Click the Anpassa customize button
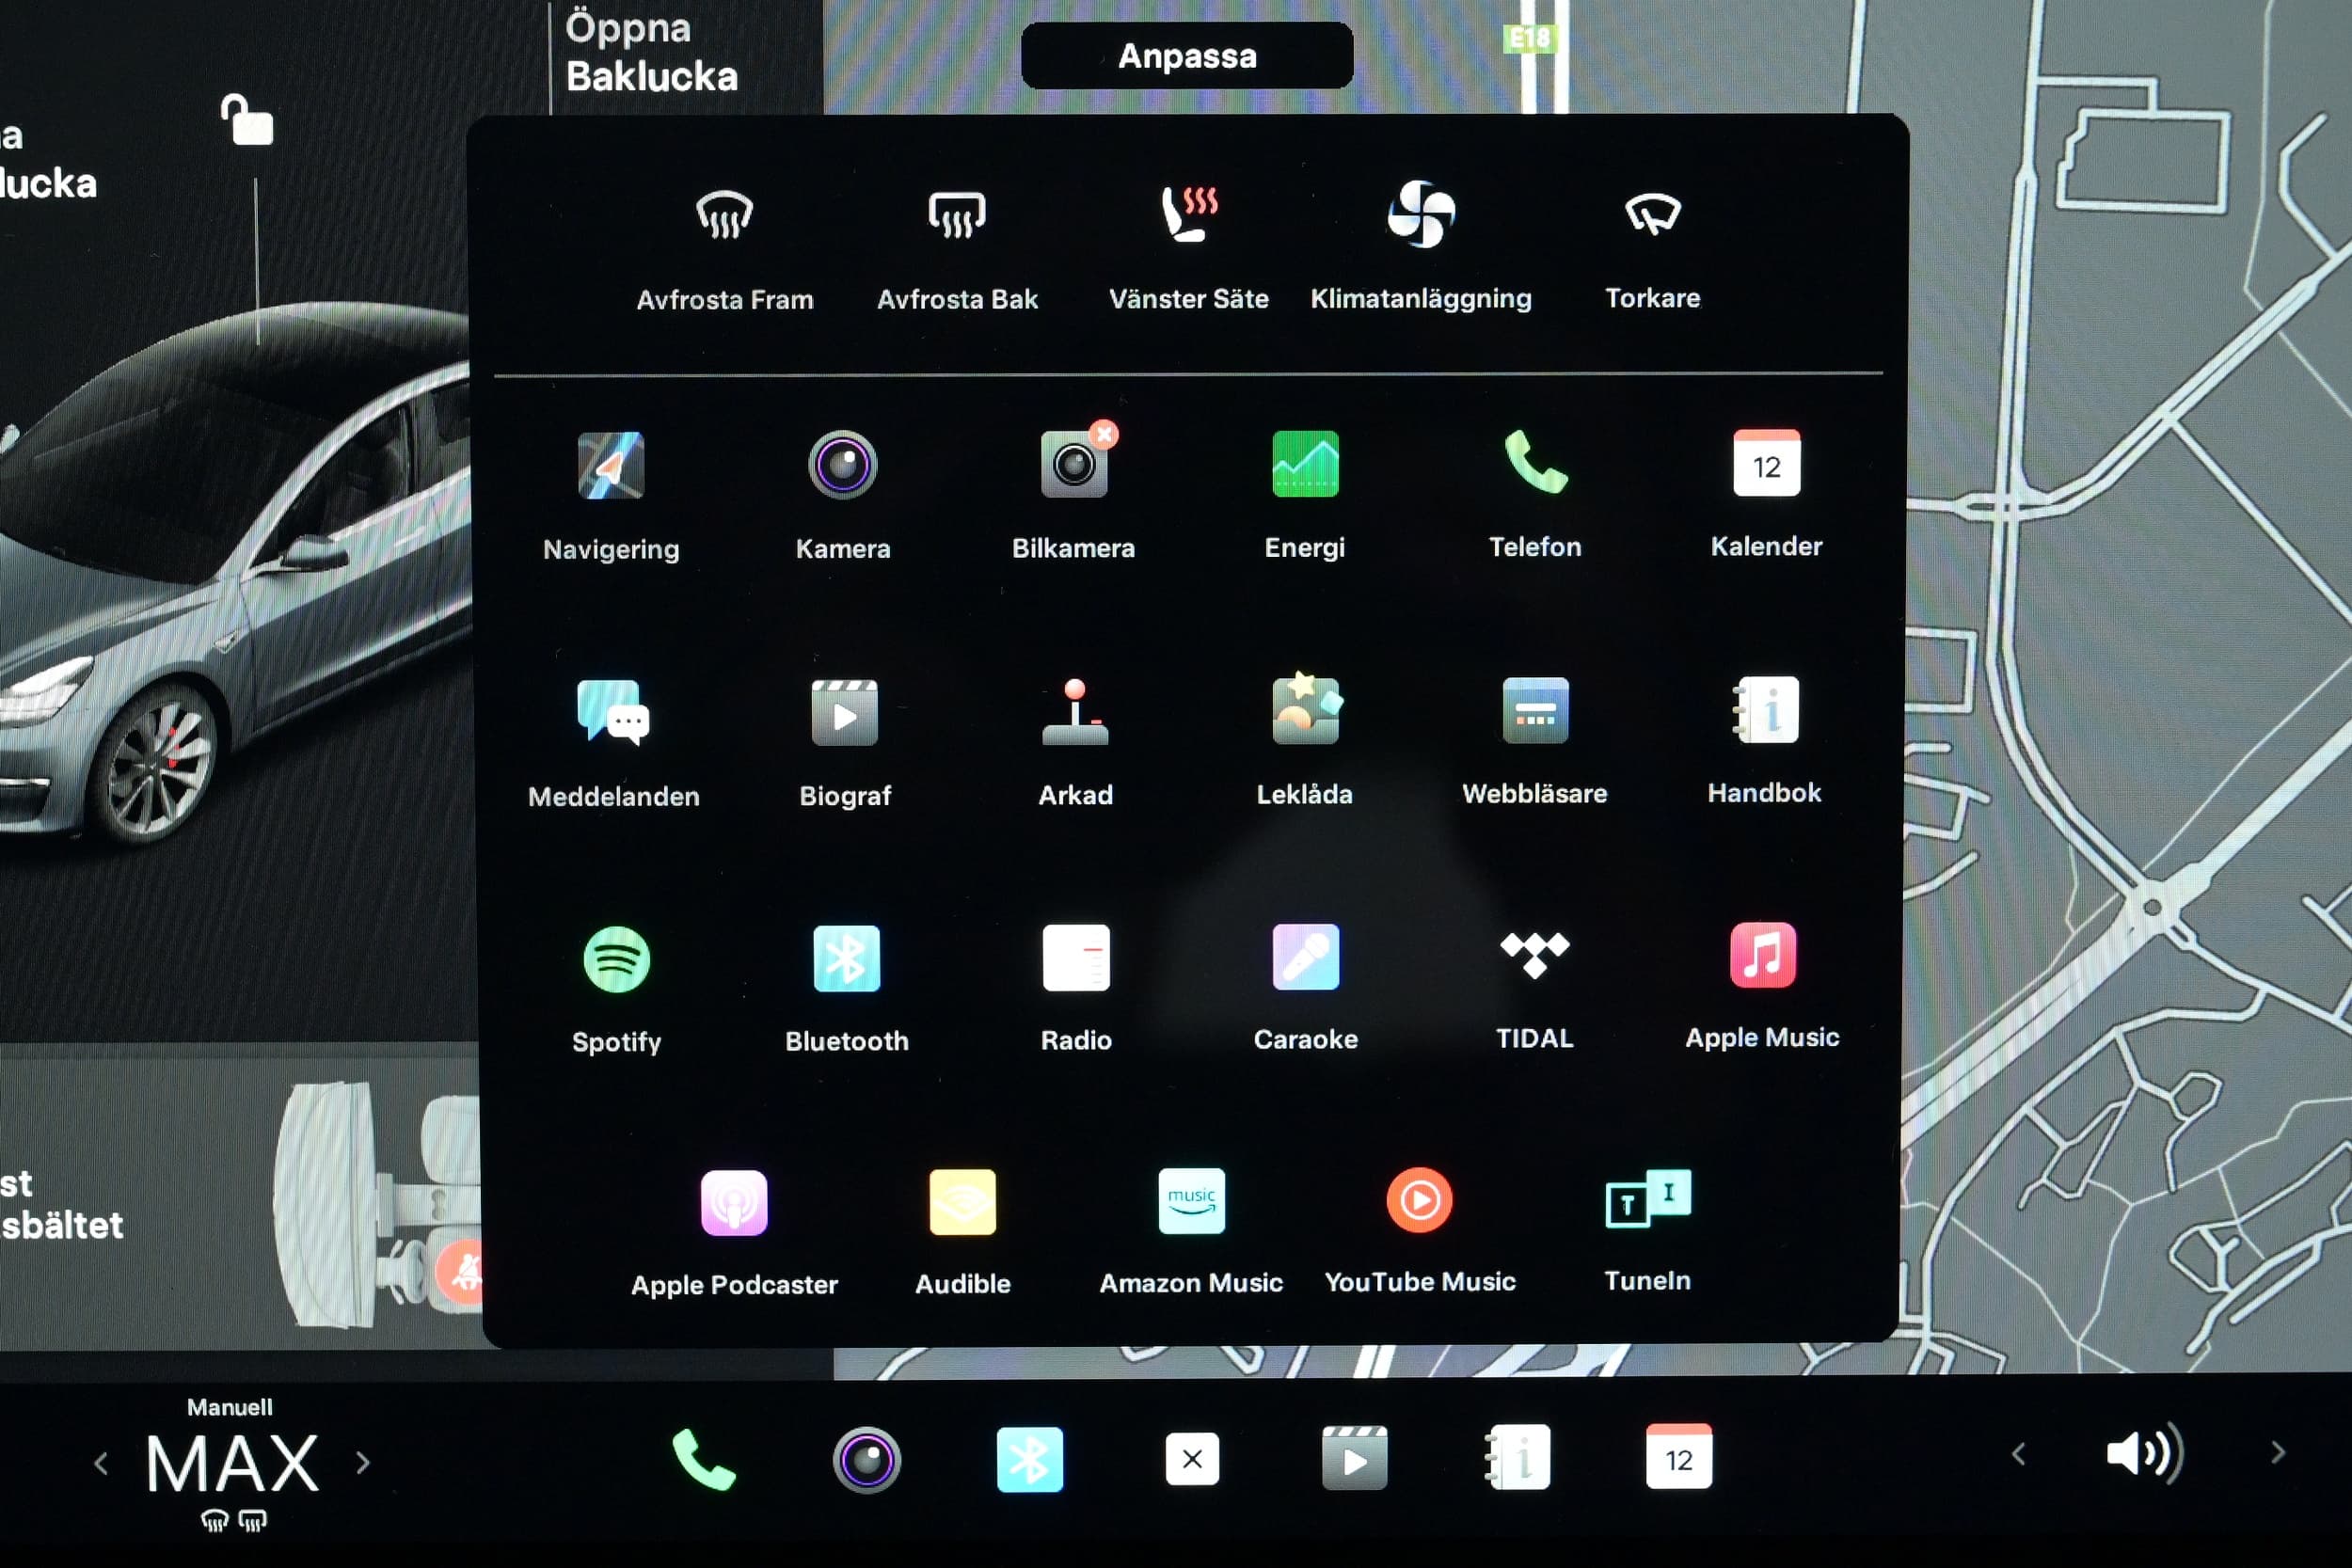 1187,56
